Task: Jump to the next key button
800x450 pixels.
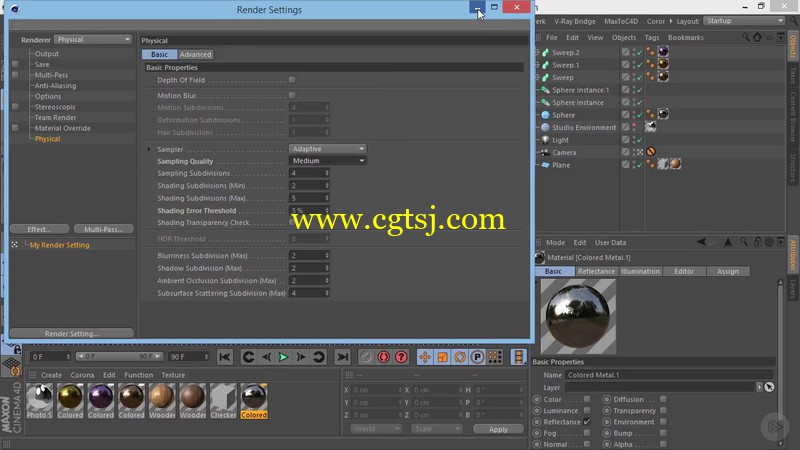Action: 319,357
